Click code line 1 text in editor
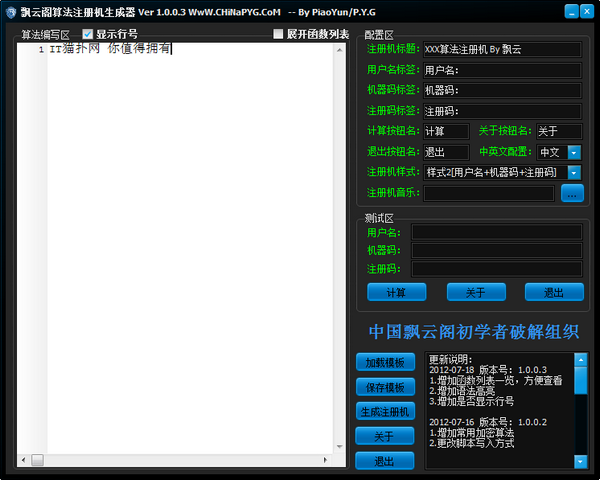The image size is (600, 480). click(110, 49)
